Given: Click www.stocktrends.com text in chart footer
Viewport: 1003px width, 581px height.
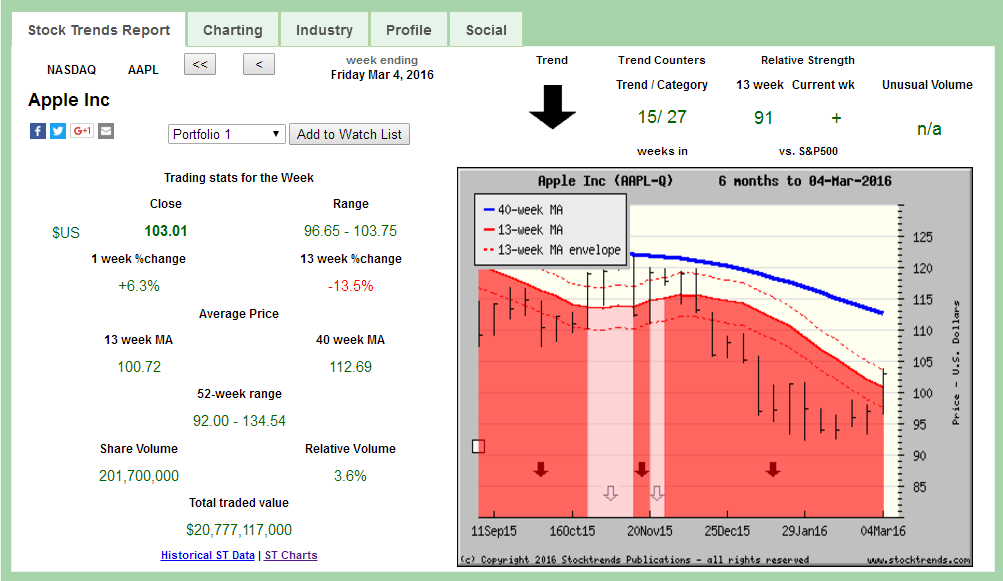Looking at the screenshot, I should 919,560.
